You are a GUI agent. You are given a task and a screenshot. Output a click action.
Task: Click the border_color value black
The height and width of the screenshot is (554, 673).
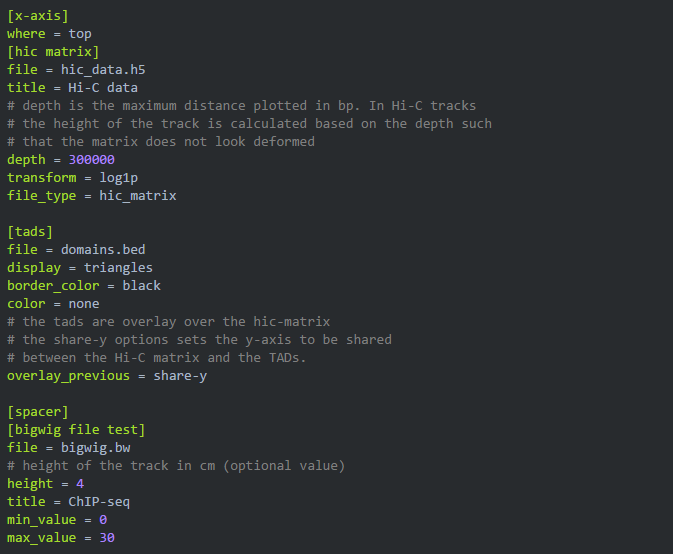[x=141, y=286]
